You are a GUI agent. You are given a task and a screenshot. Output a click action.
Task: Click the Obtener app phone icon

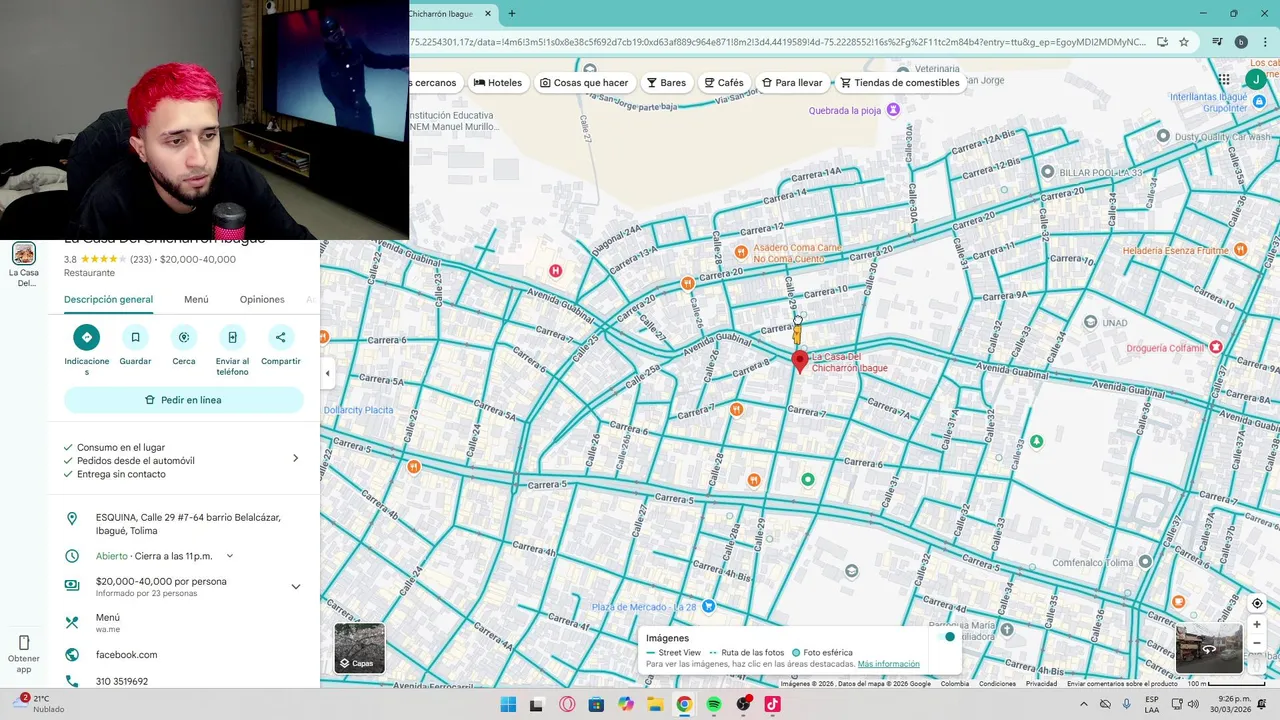click(24, 642)
